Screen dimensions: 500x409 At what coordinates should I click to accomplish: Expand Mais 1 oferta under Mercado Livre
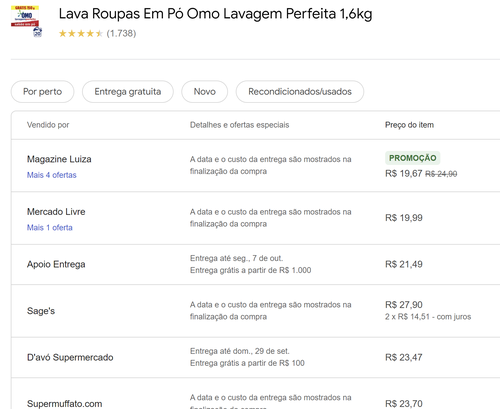pos(50,228)
